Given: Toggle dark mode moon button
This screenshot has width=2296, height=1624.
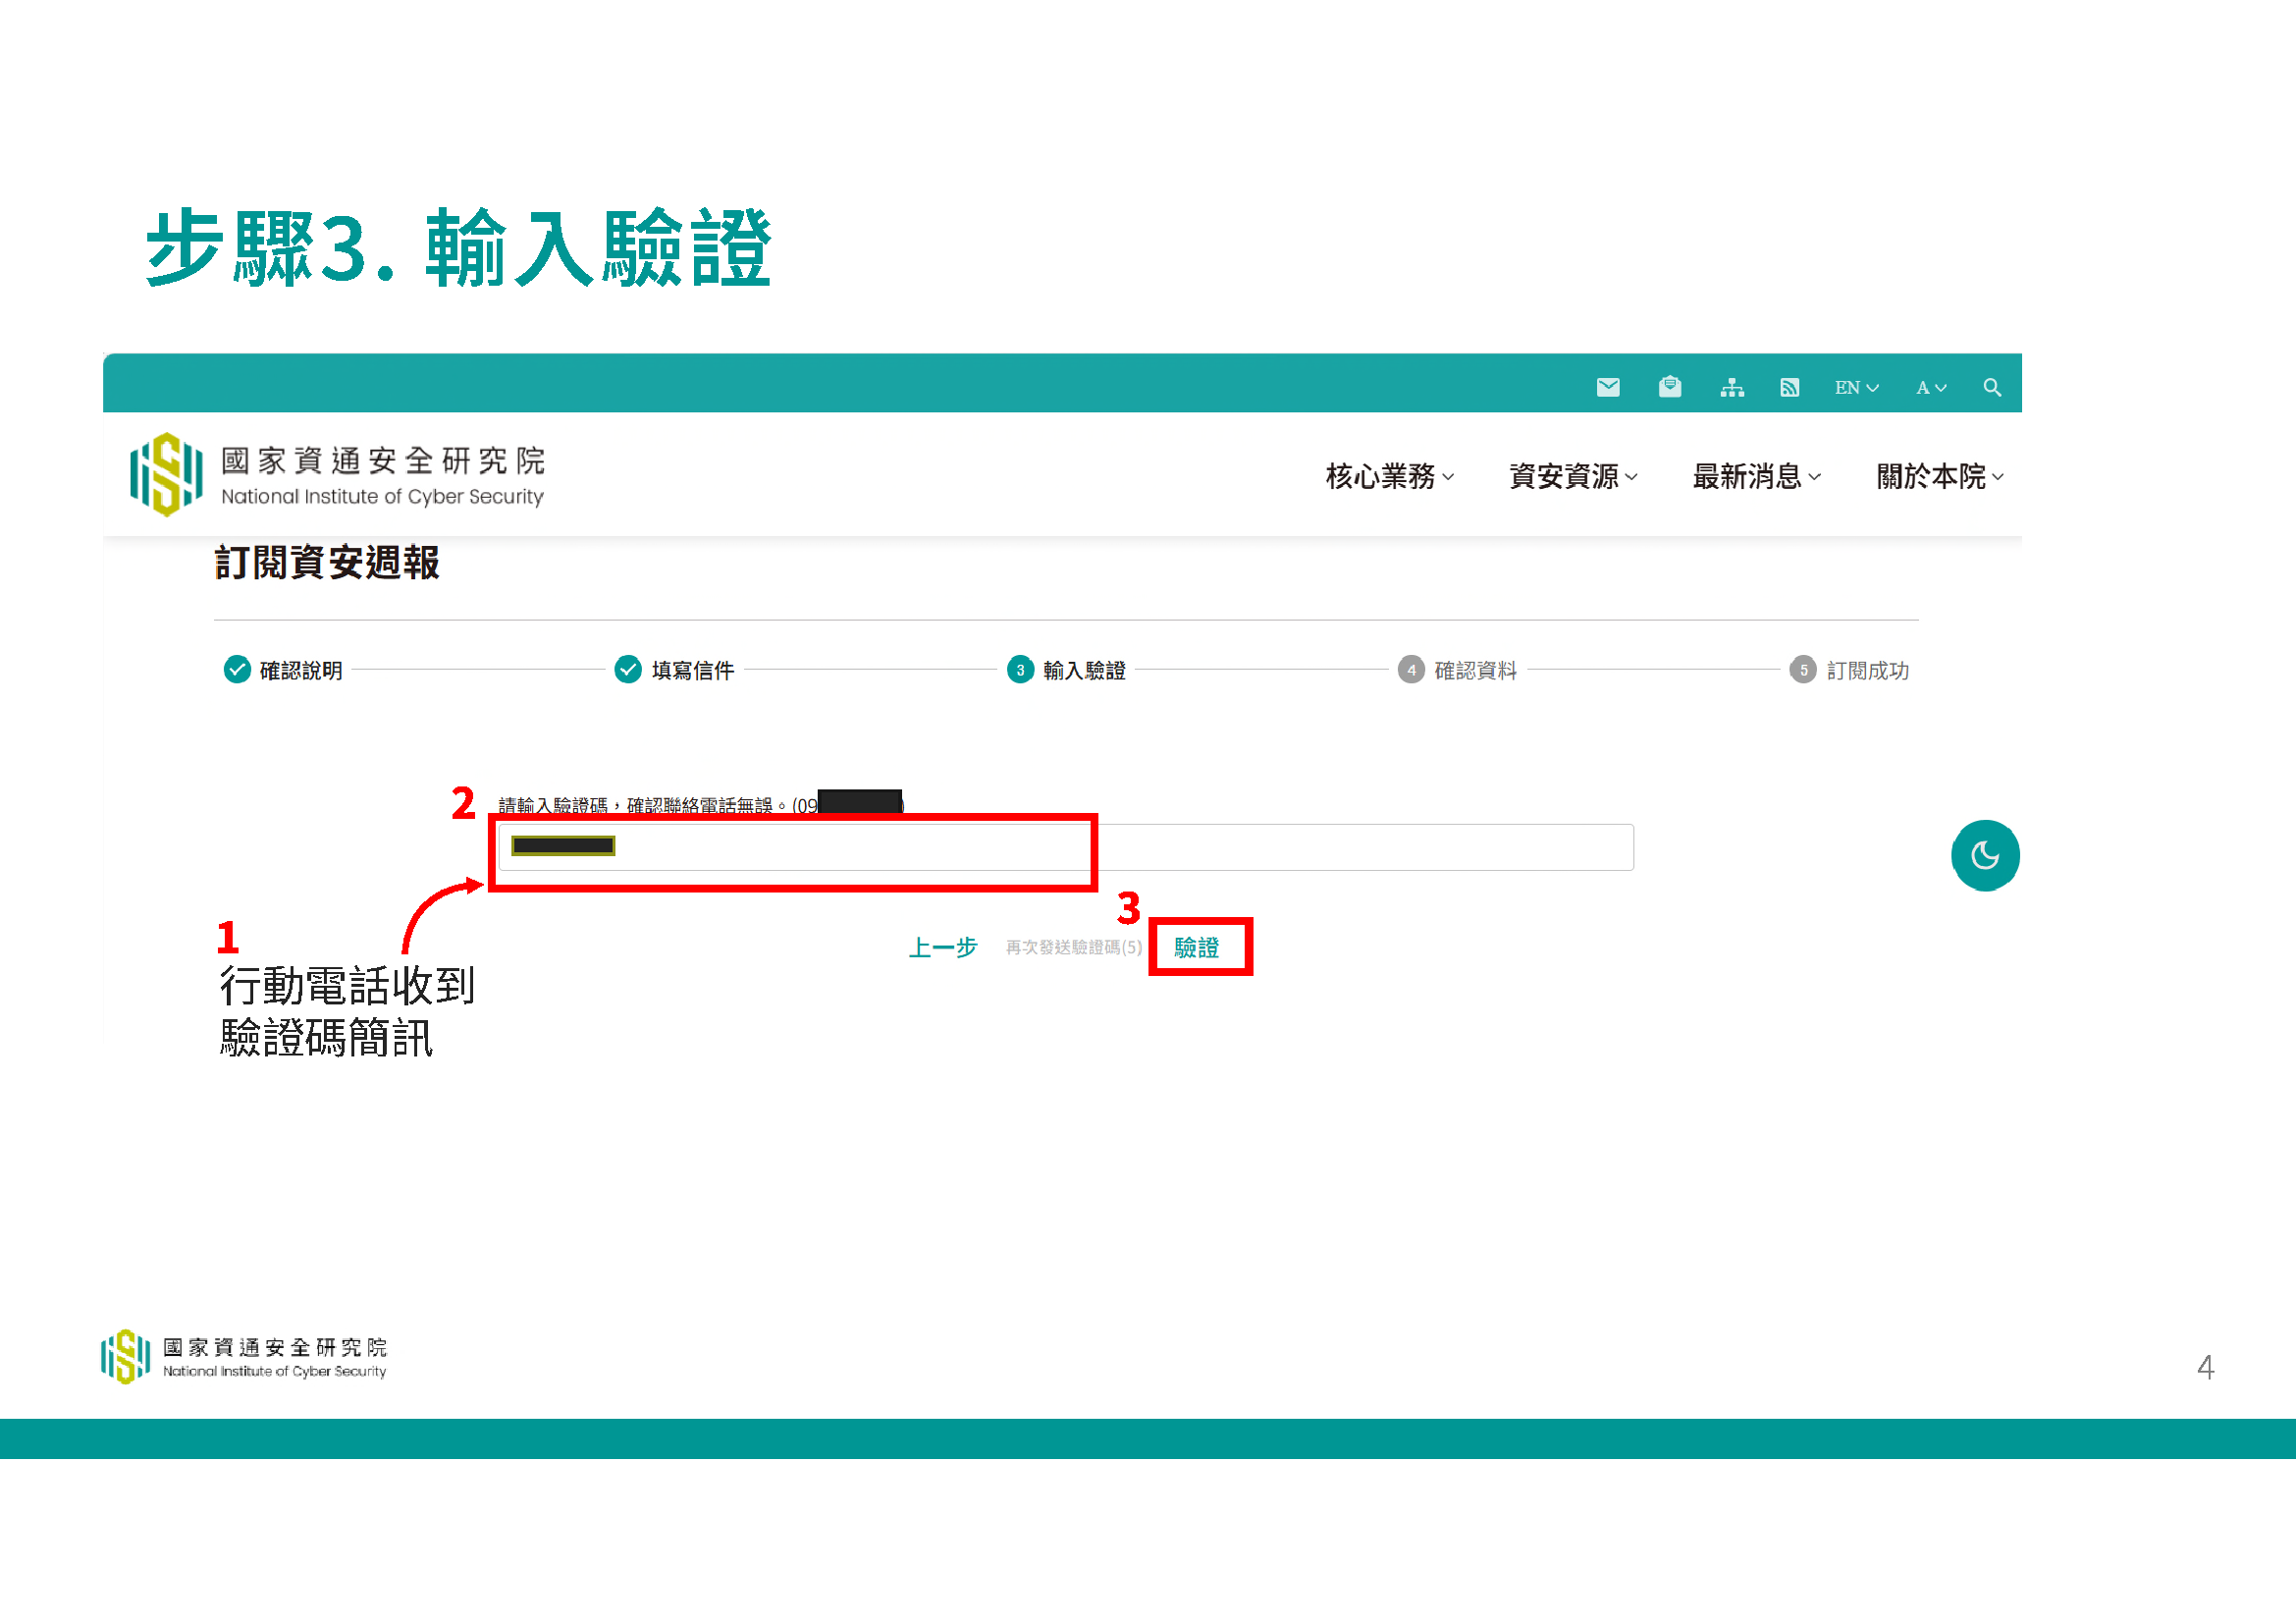Looking at the screenshot, I should [1985, 855].
